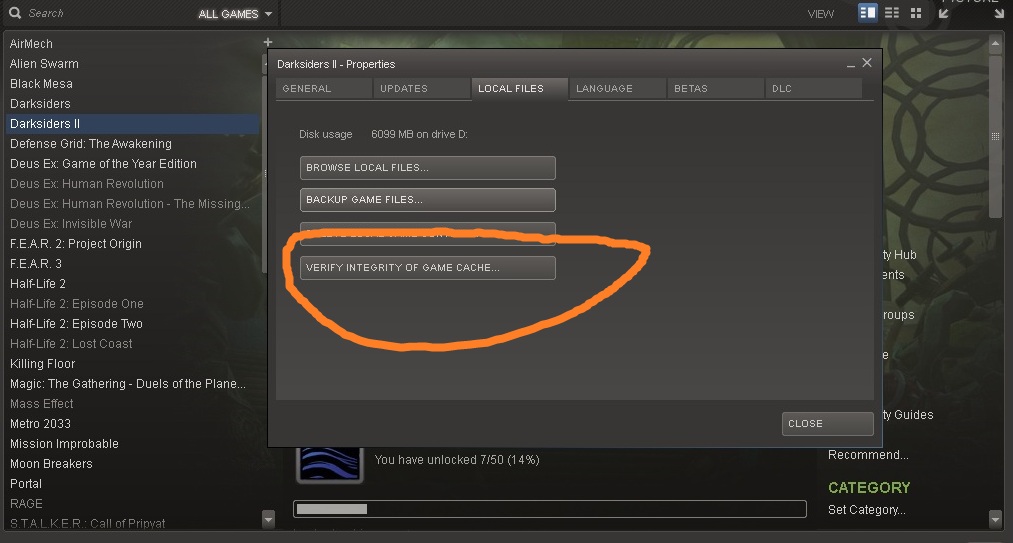Open the UPDATES tab

tap(421, 89)
